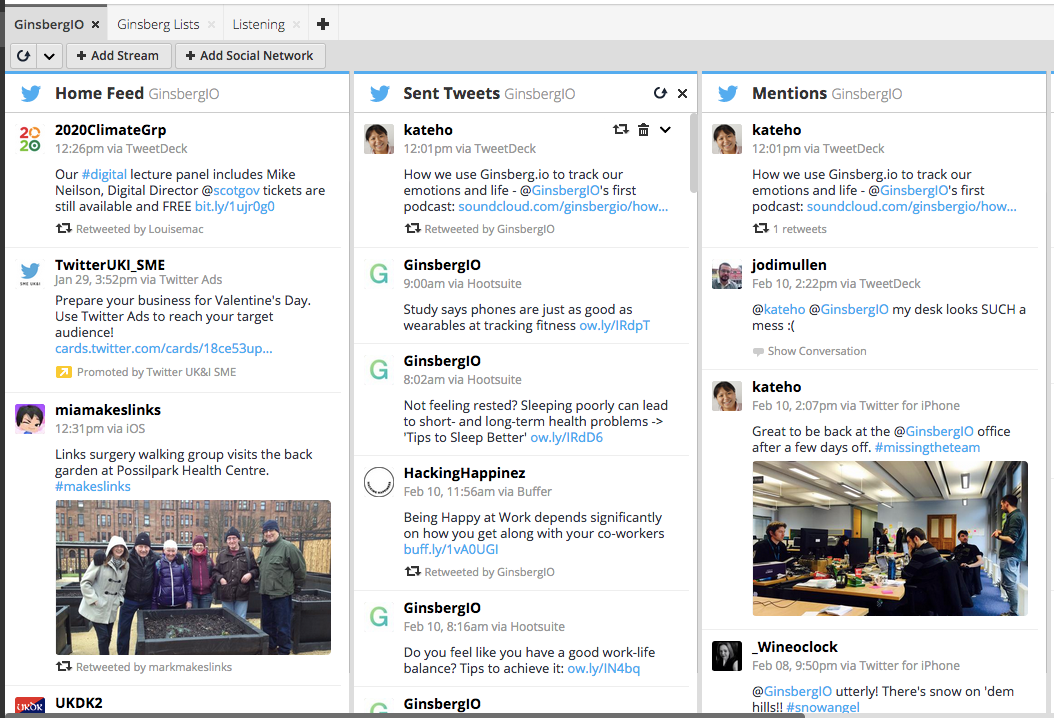
Task: Click the Add Social Network button
Action: coord(250,56)
